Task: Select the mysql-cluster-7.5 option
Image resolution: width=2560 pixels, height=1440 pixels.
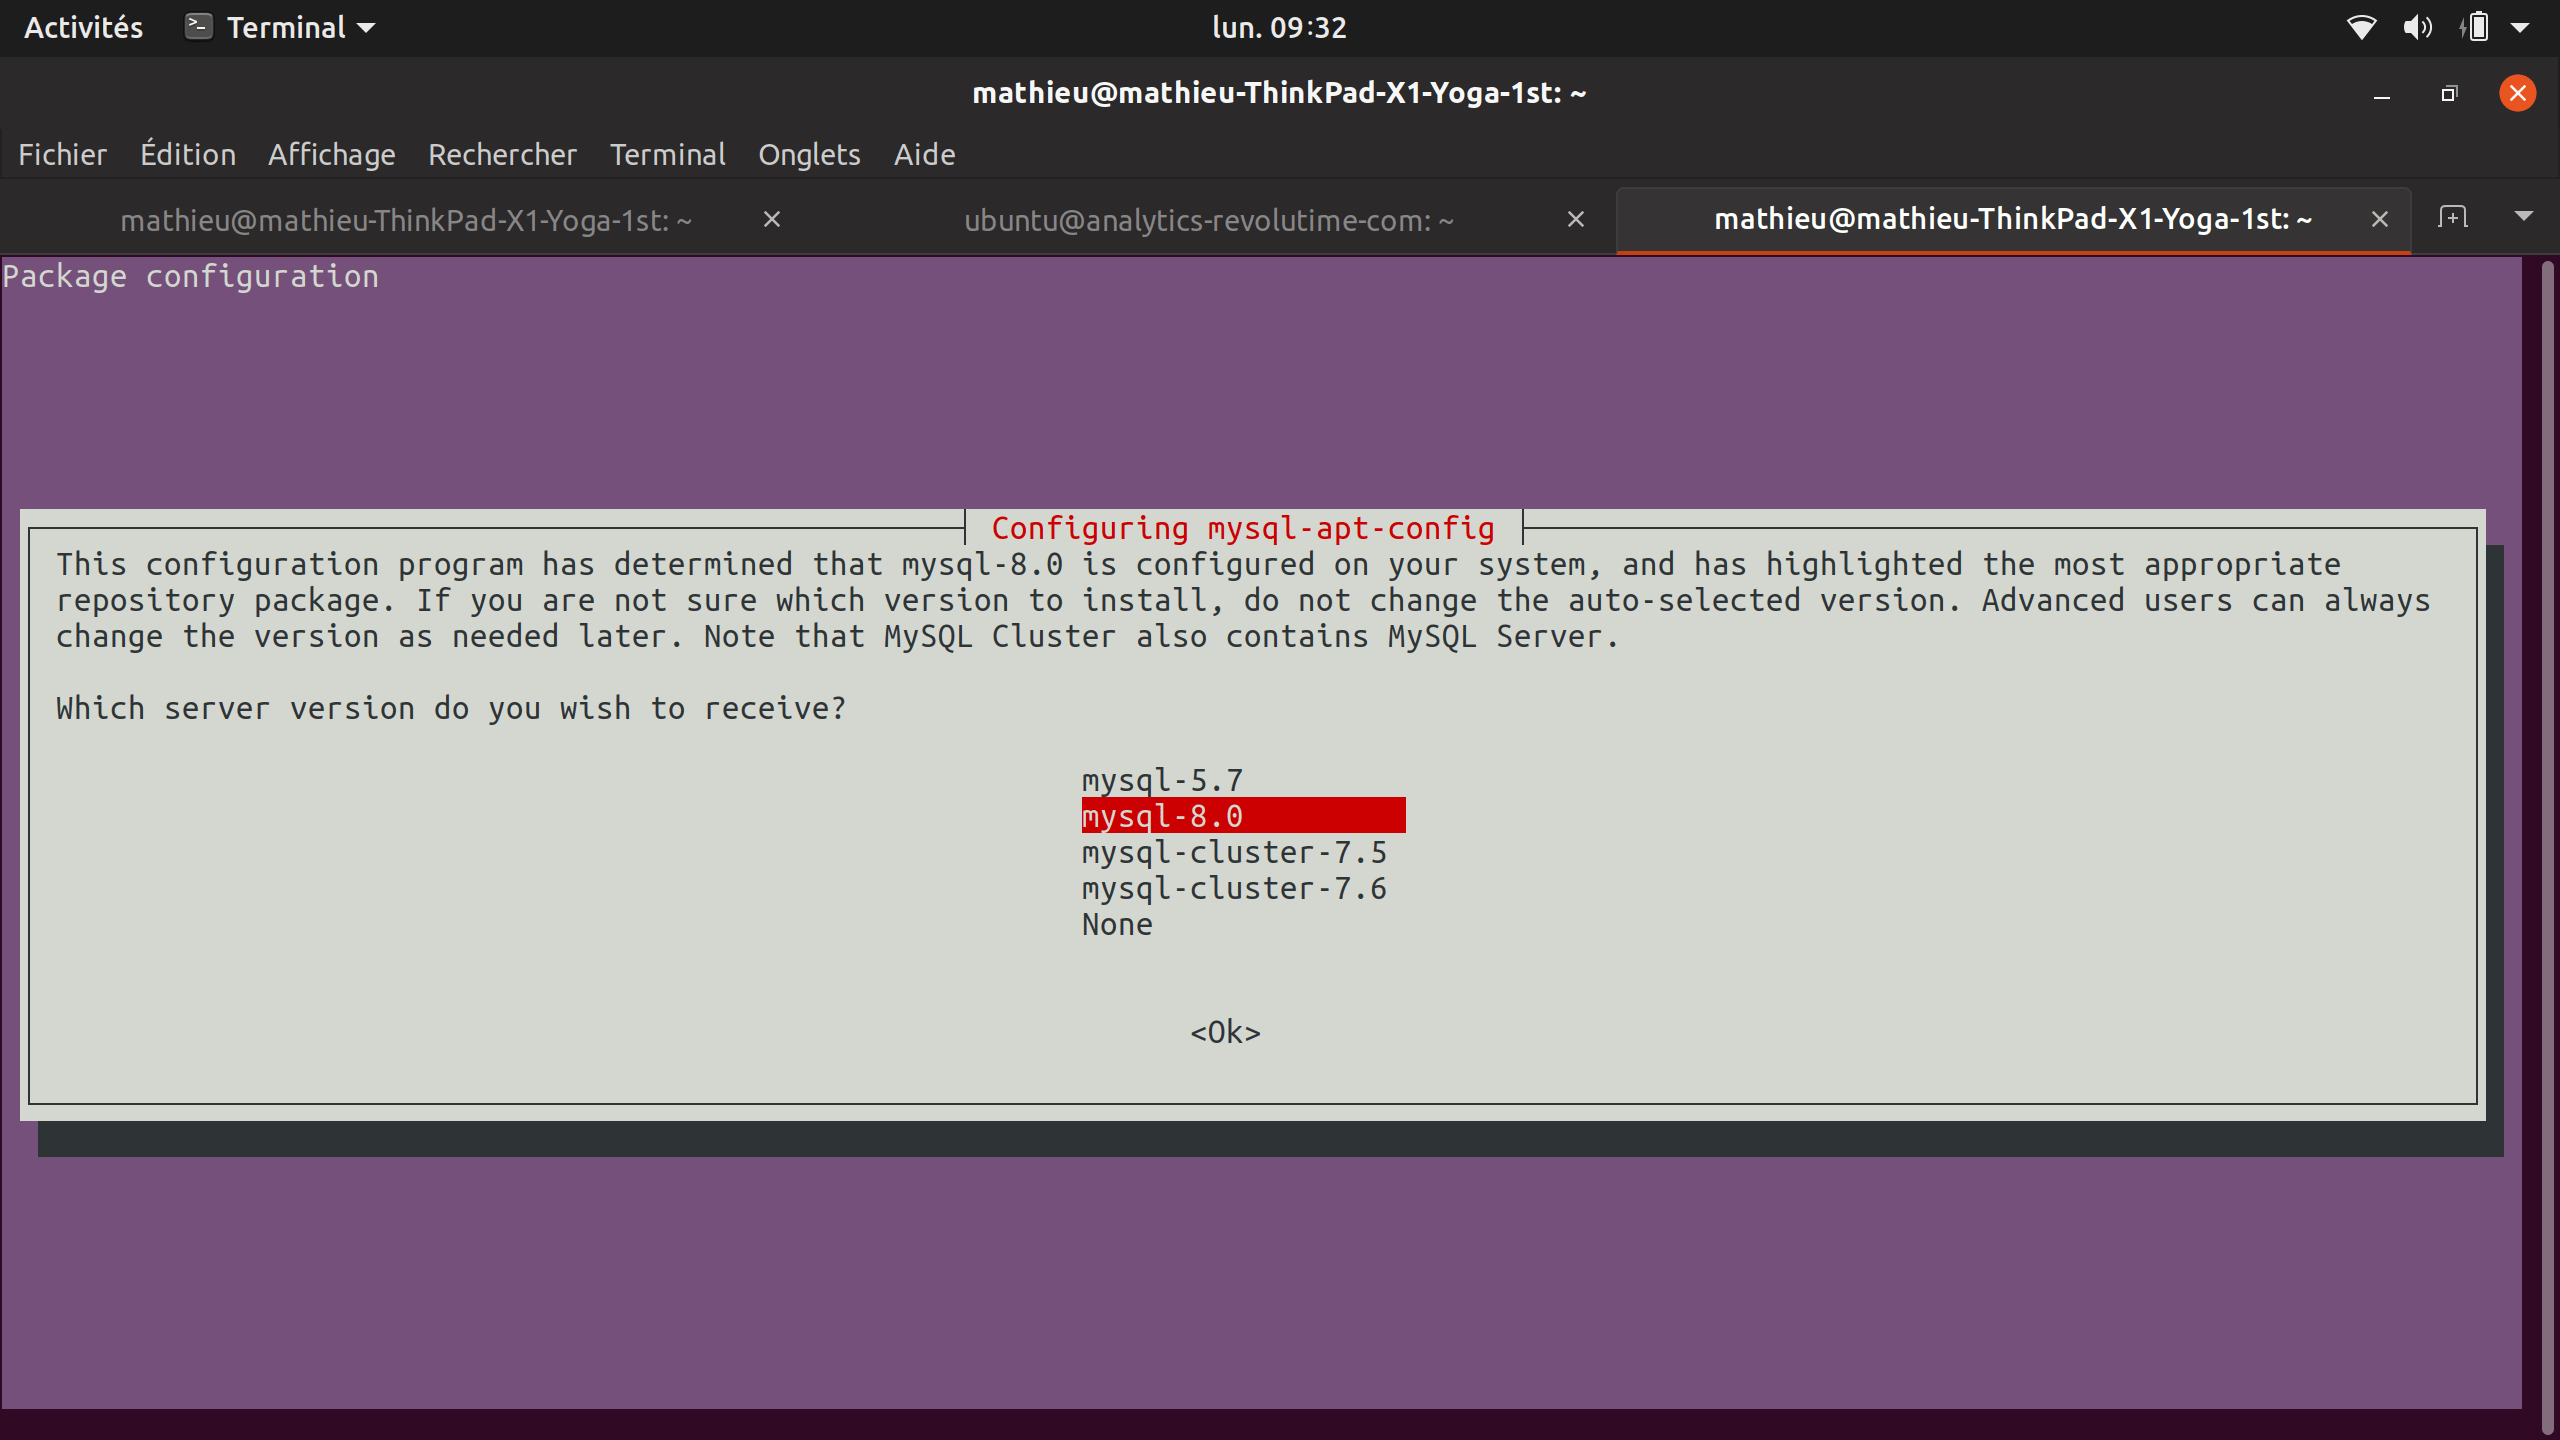Action: 1234,851
